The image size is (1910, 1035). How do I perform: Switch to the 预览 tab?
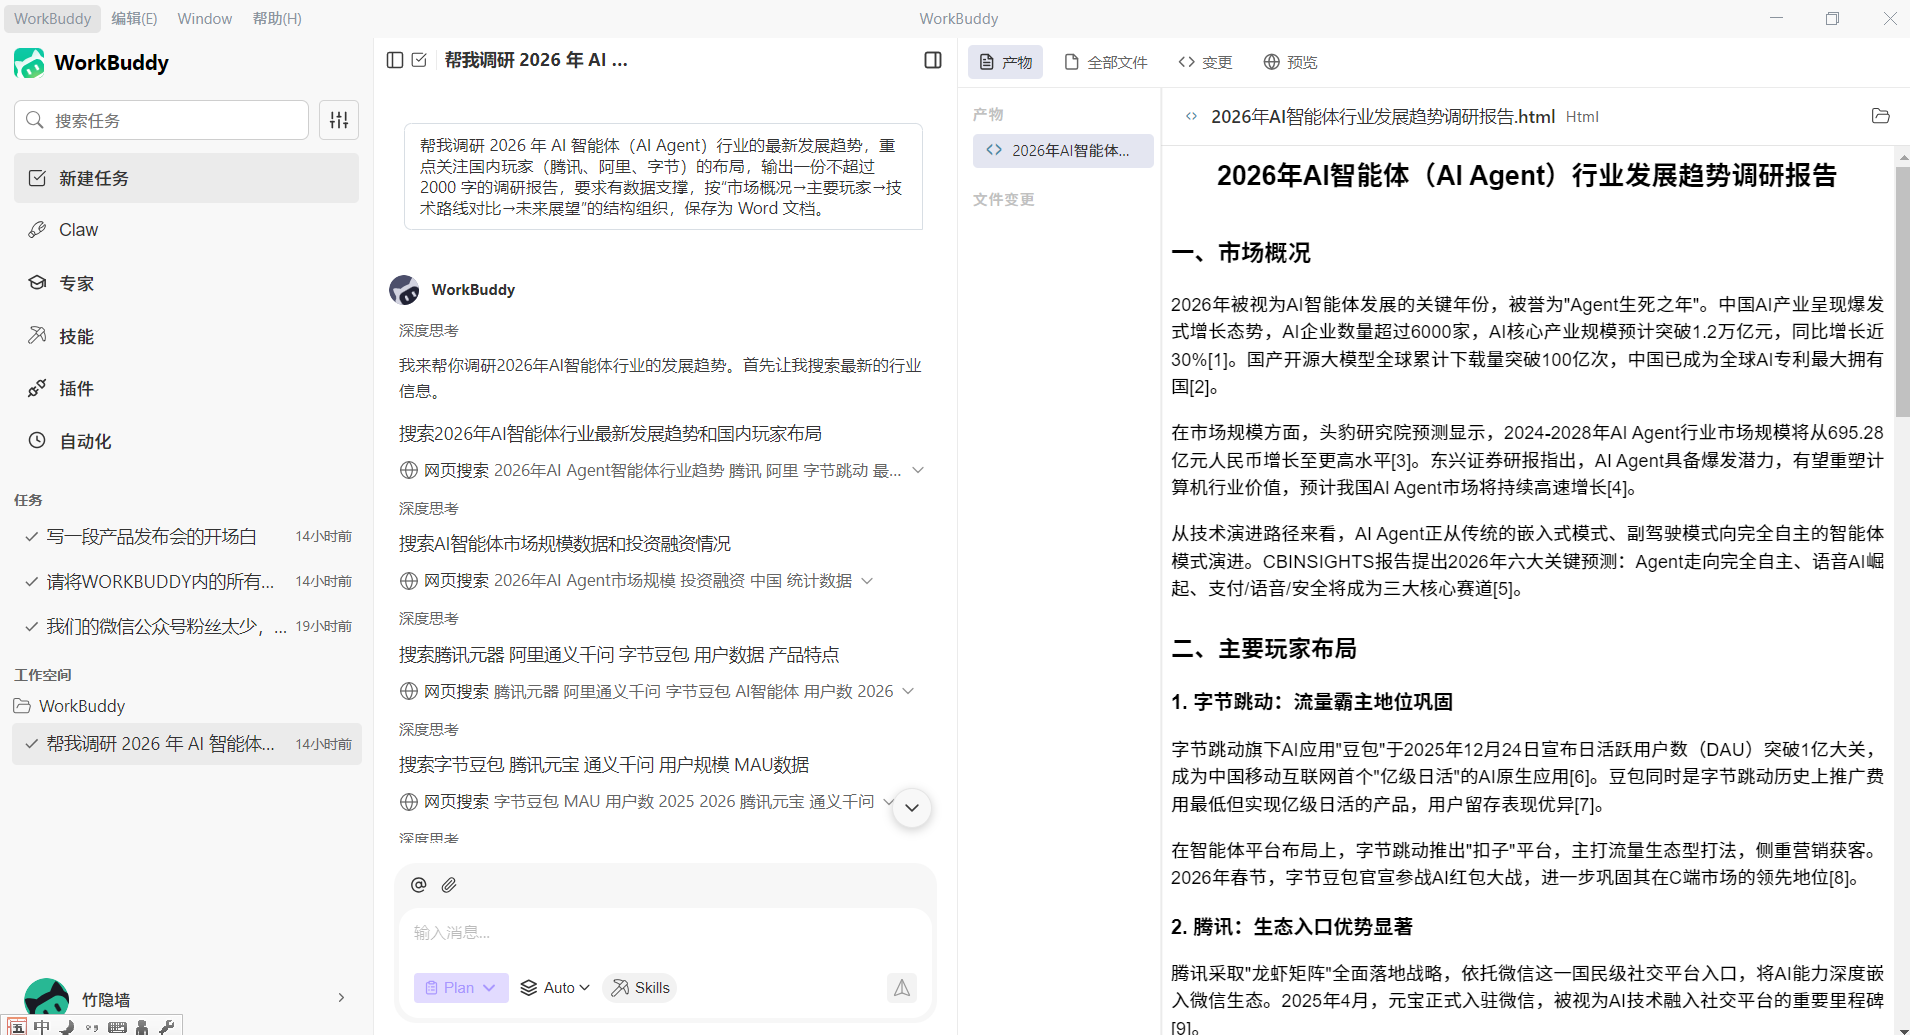click(1290, 62)
